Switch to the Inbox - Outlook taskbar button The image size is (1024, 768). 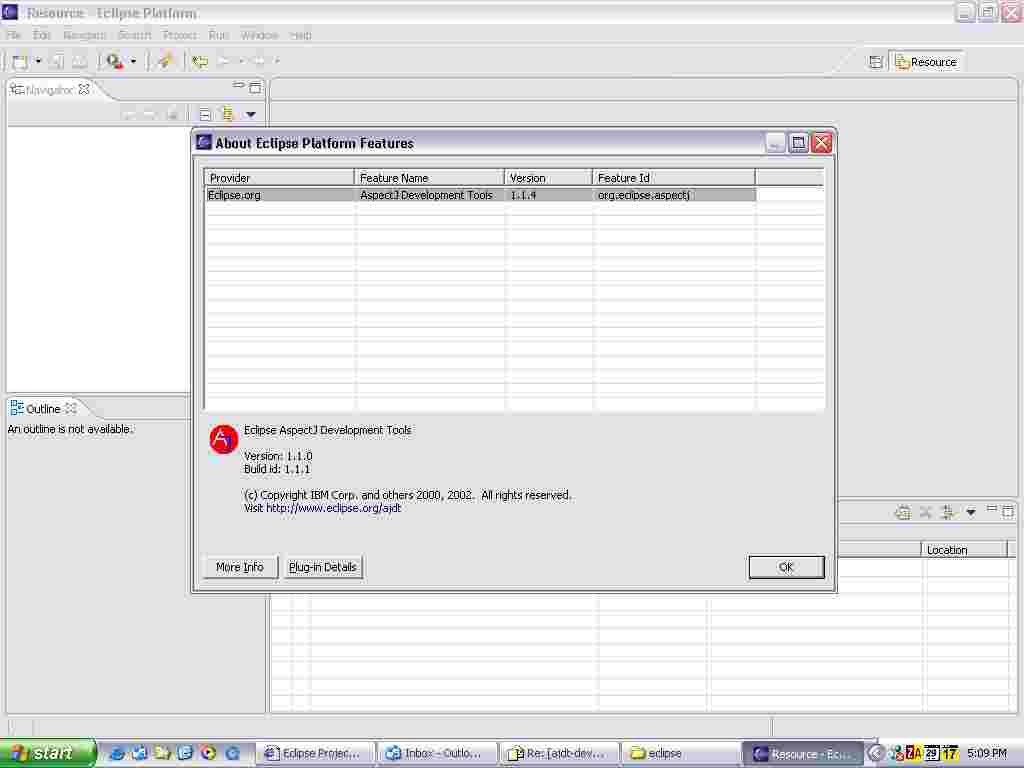(x=438, y=754)
